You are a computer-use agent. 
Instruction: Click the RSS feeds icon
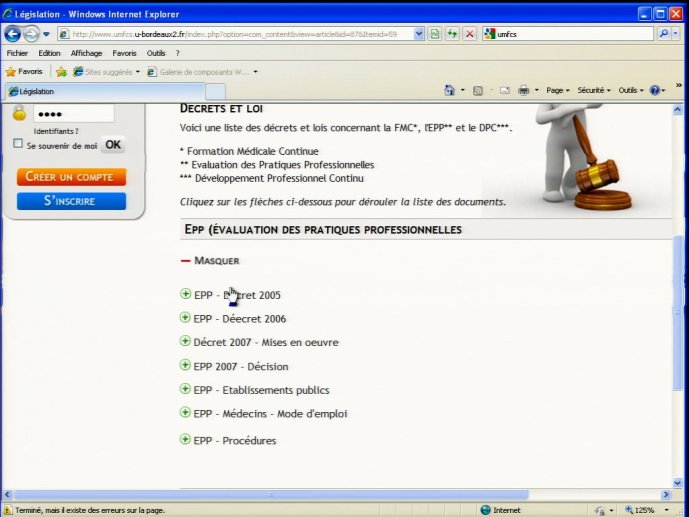click(x=478, y=90)
